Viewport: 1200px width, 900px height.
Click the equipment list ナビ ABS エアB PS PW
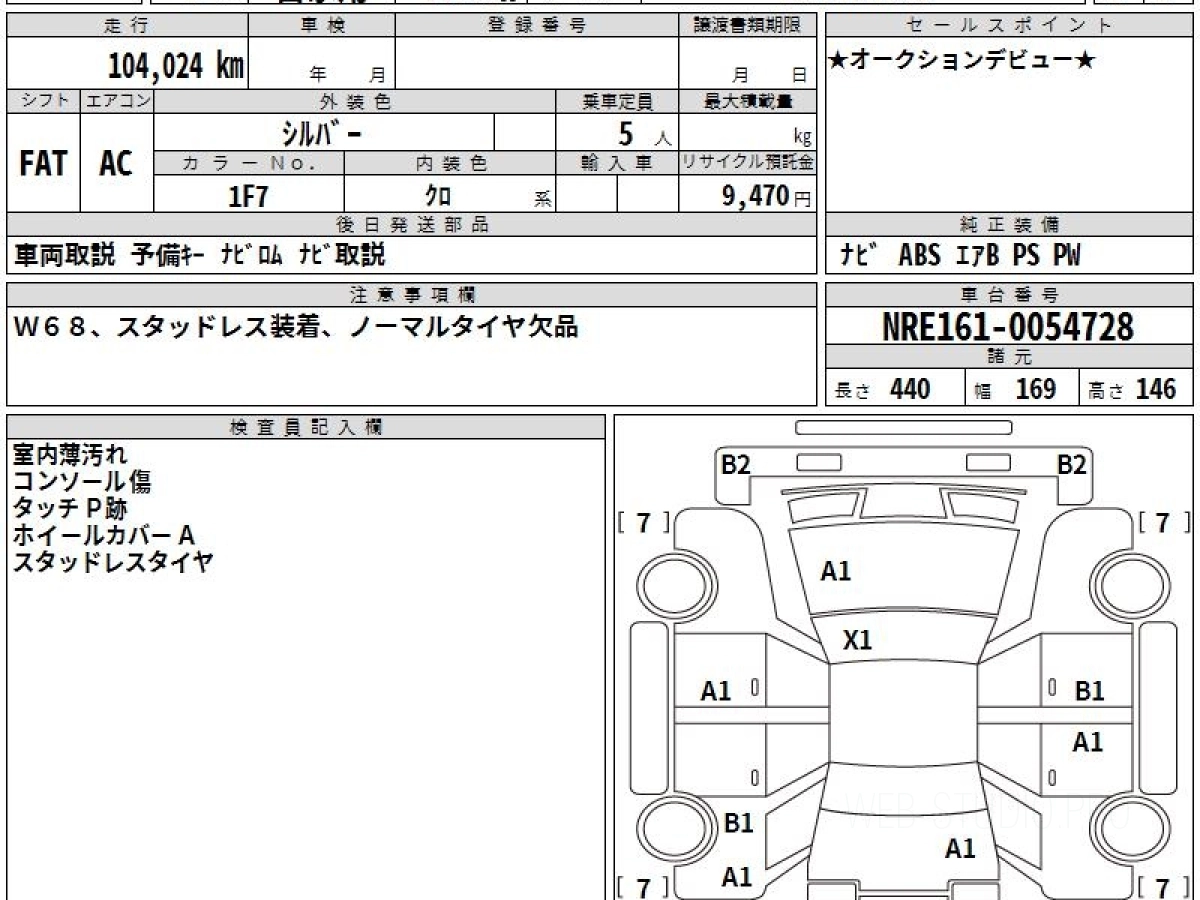coord(960,255)
